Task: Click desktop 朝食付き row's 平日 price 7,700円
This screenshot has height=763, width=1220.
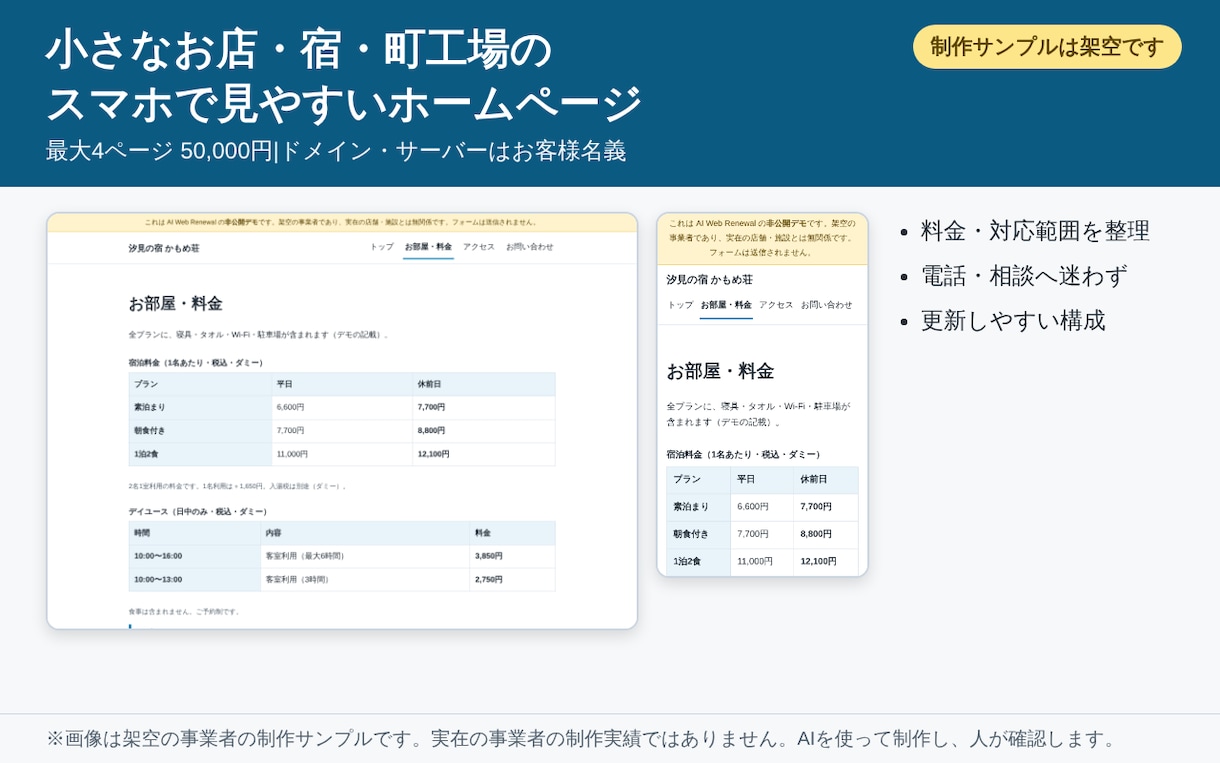Action: coord(290,430)
